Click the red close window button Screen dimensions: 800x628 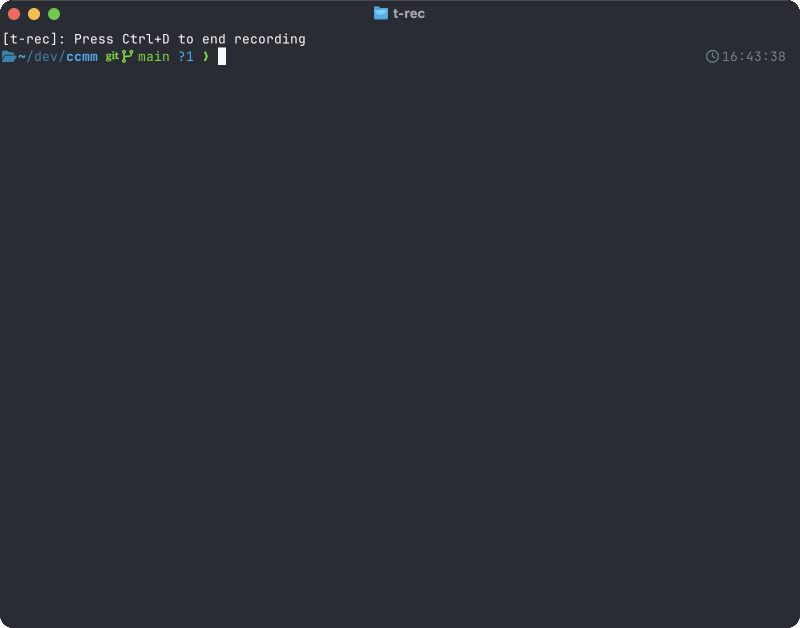(x=14, y=14)
